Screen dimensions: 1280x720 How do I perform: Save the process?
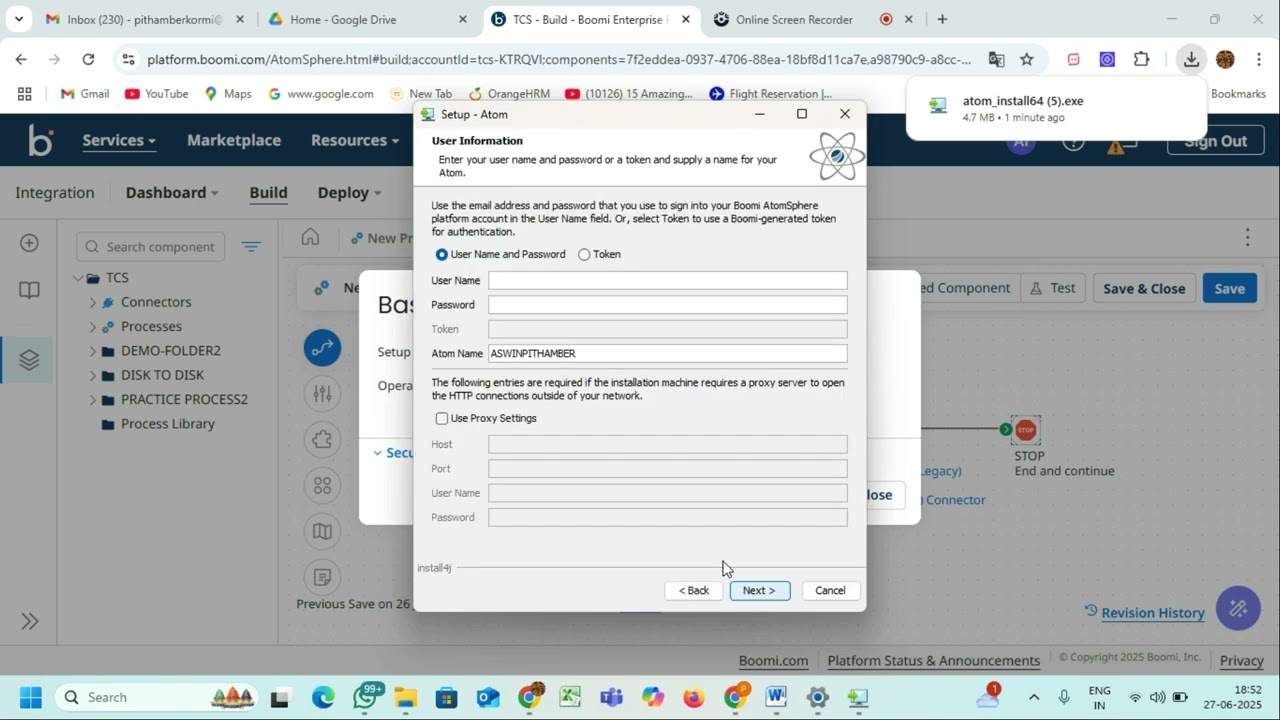tap(1229, 288)
